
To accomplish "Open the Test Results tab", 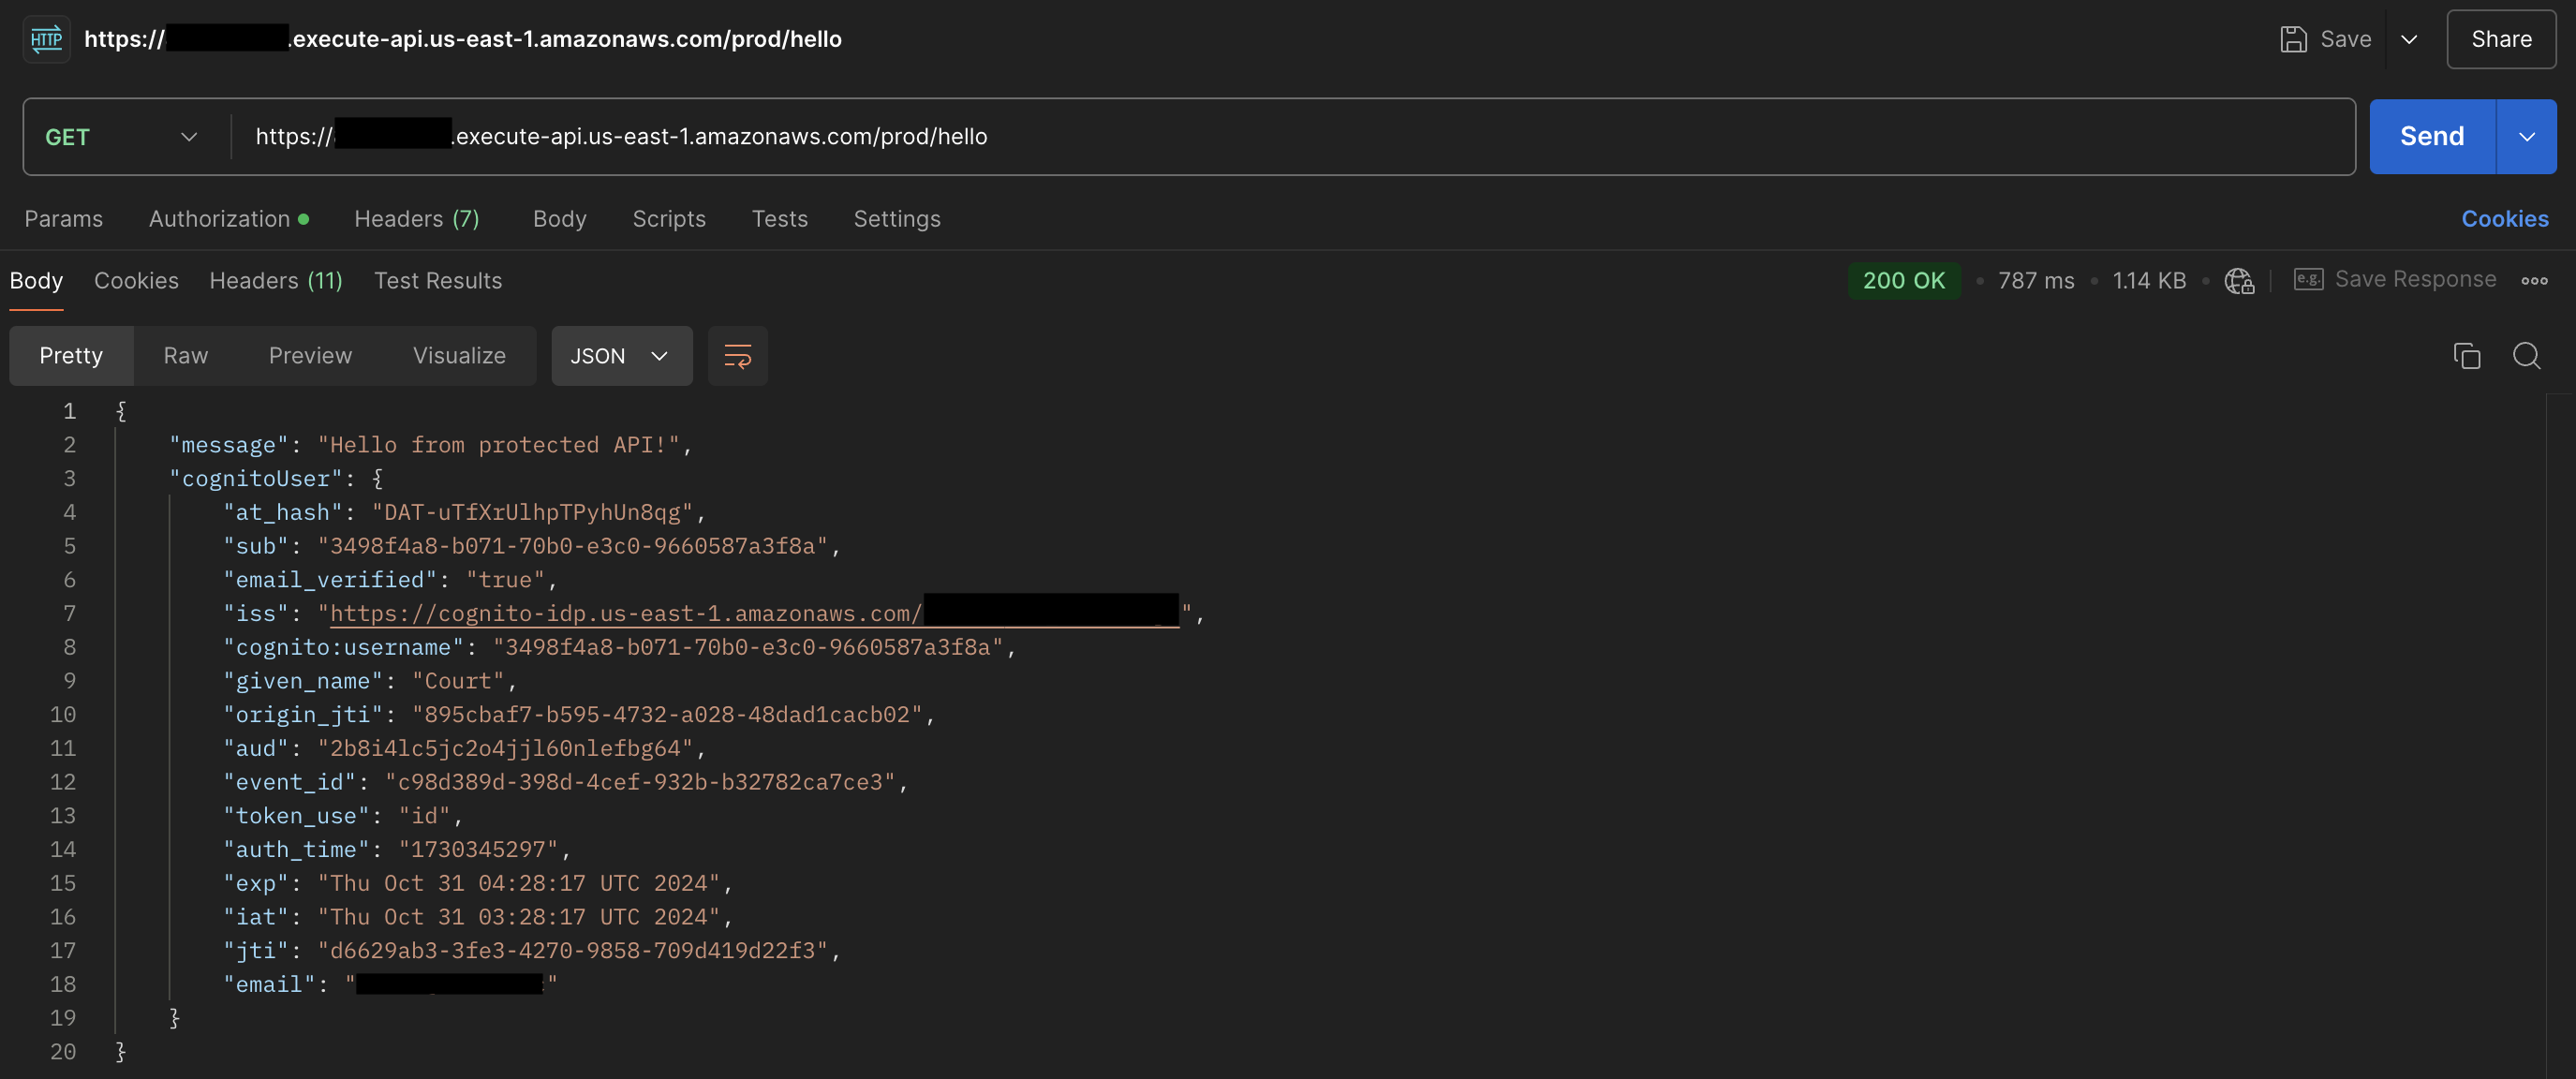I will [438, 281].
